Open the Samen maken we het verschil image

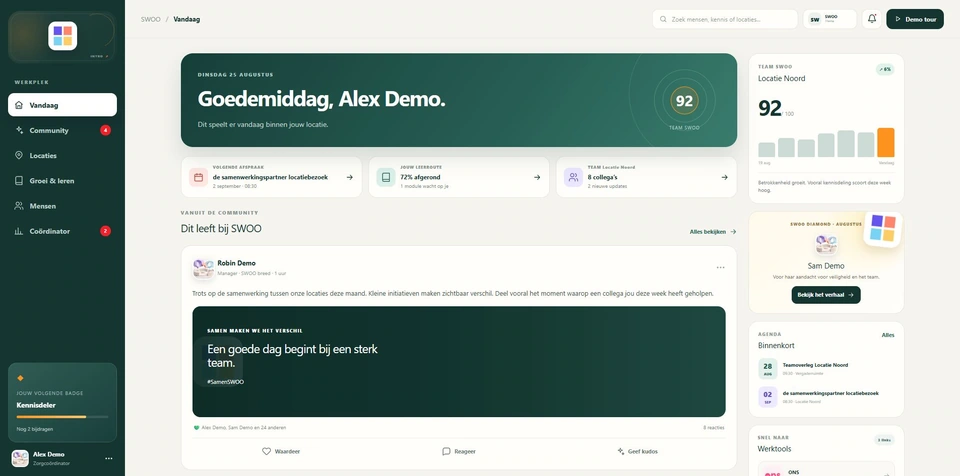point(459,361)
